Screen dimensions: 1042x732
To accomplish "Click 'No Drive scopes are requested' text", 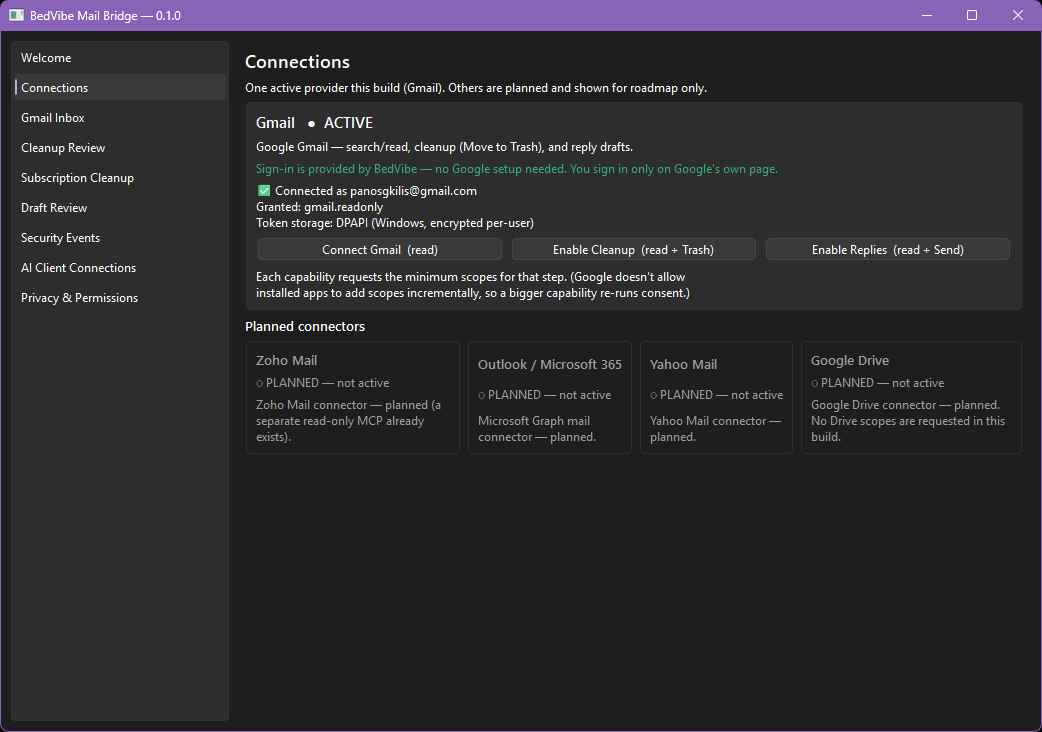I will [908, 428].
